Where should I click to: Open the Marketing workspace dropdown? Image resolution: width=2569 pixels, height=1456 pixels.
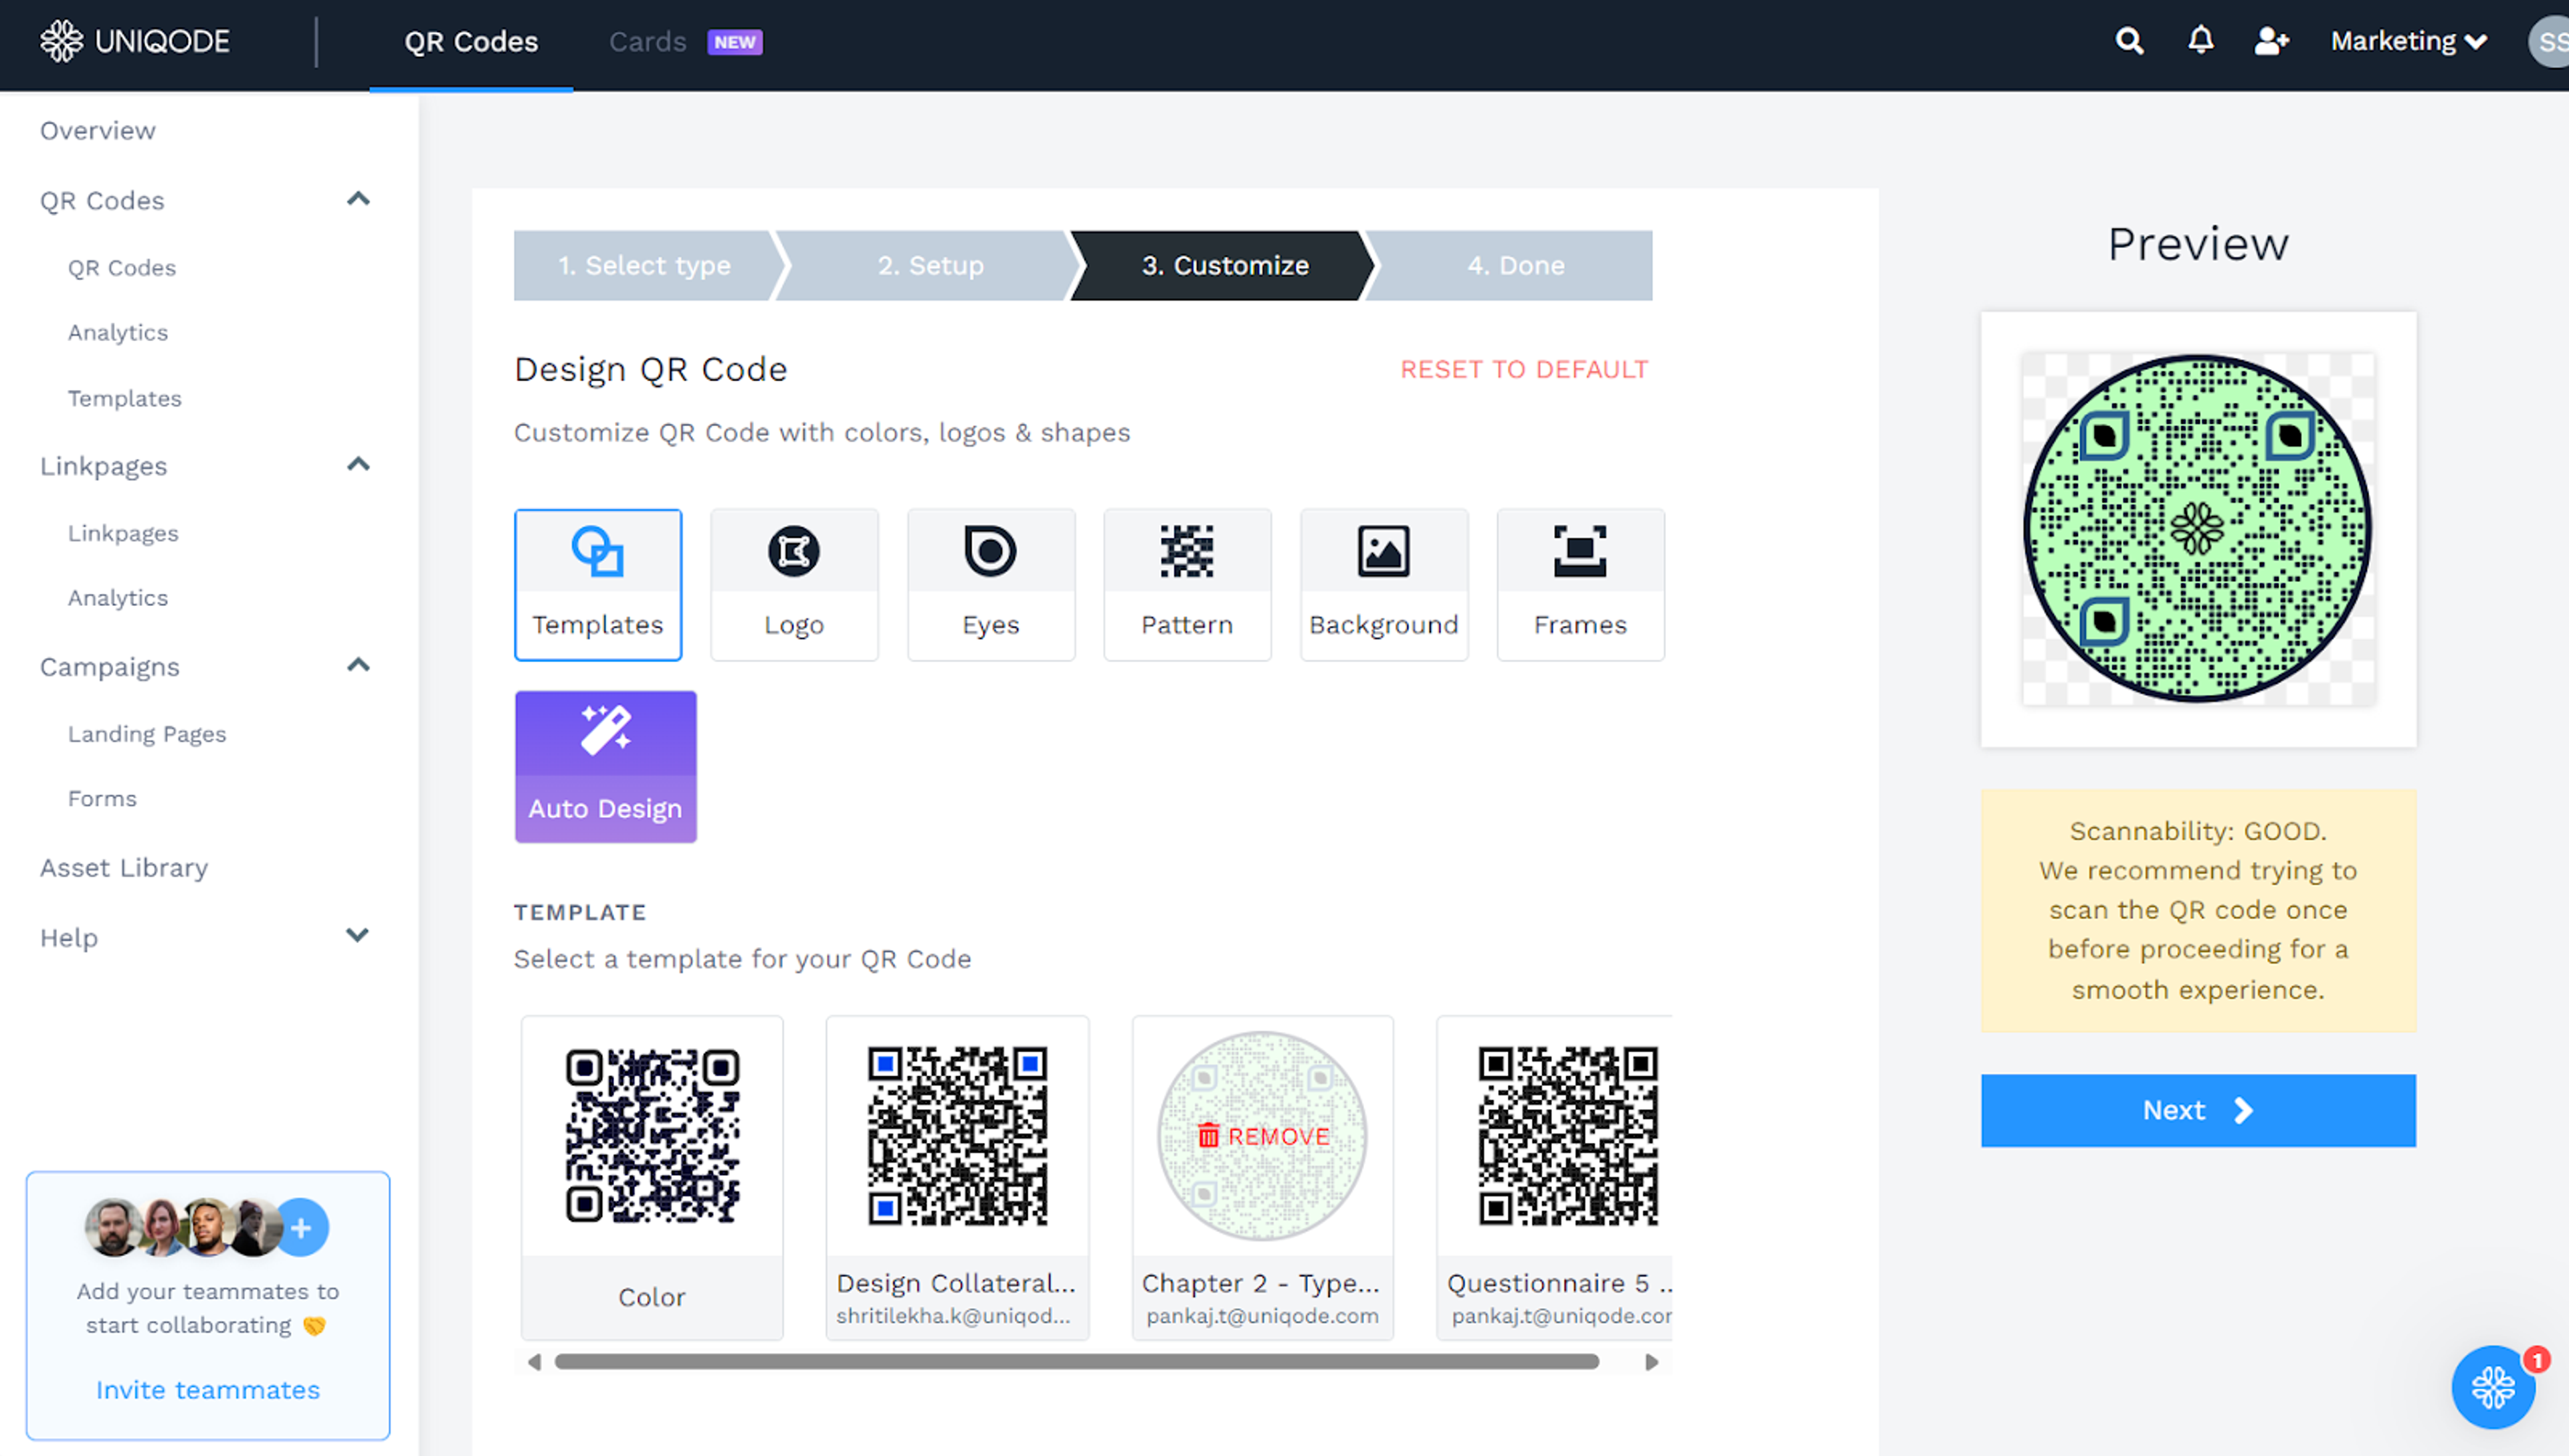click(2408, 41)
